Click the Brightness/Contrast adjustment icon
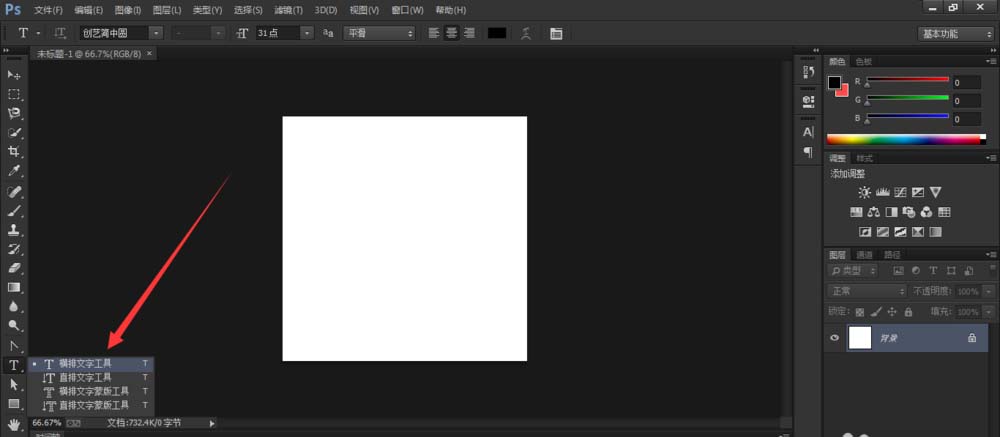Image resolution: width=1000 pixels, height=437 pixels. pyautogui.click(x=865, y=192)
